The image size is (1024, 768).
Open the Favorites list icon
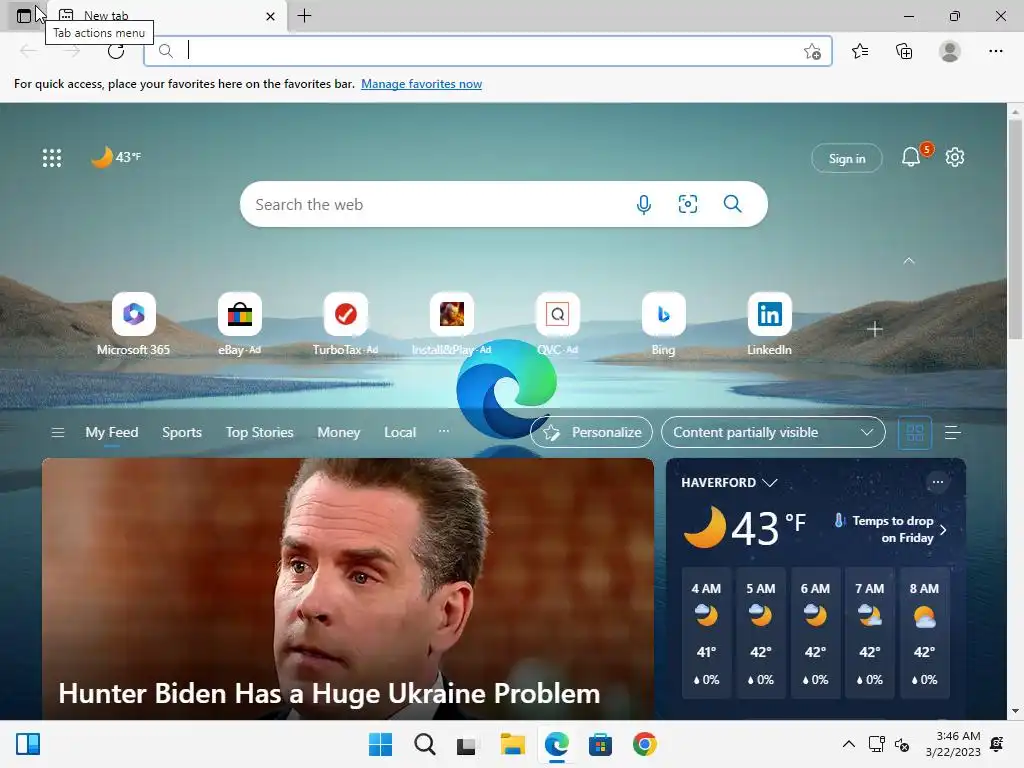tap(860, 51)
